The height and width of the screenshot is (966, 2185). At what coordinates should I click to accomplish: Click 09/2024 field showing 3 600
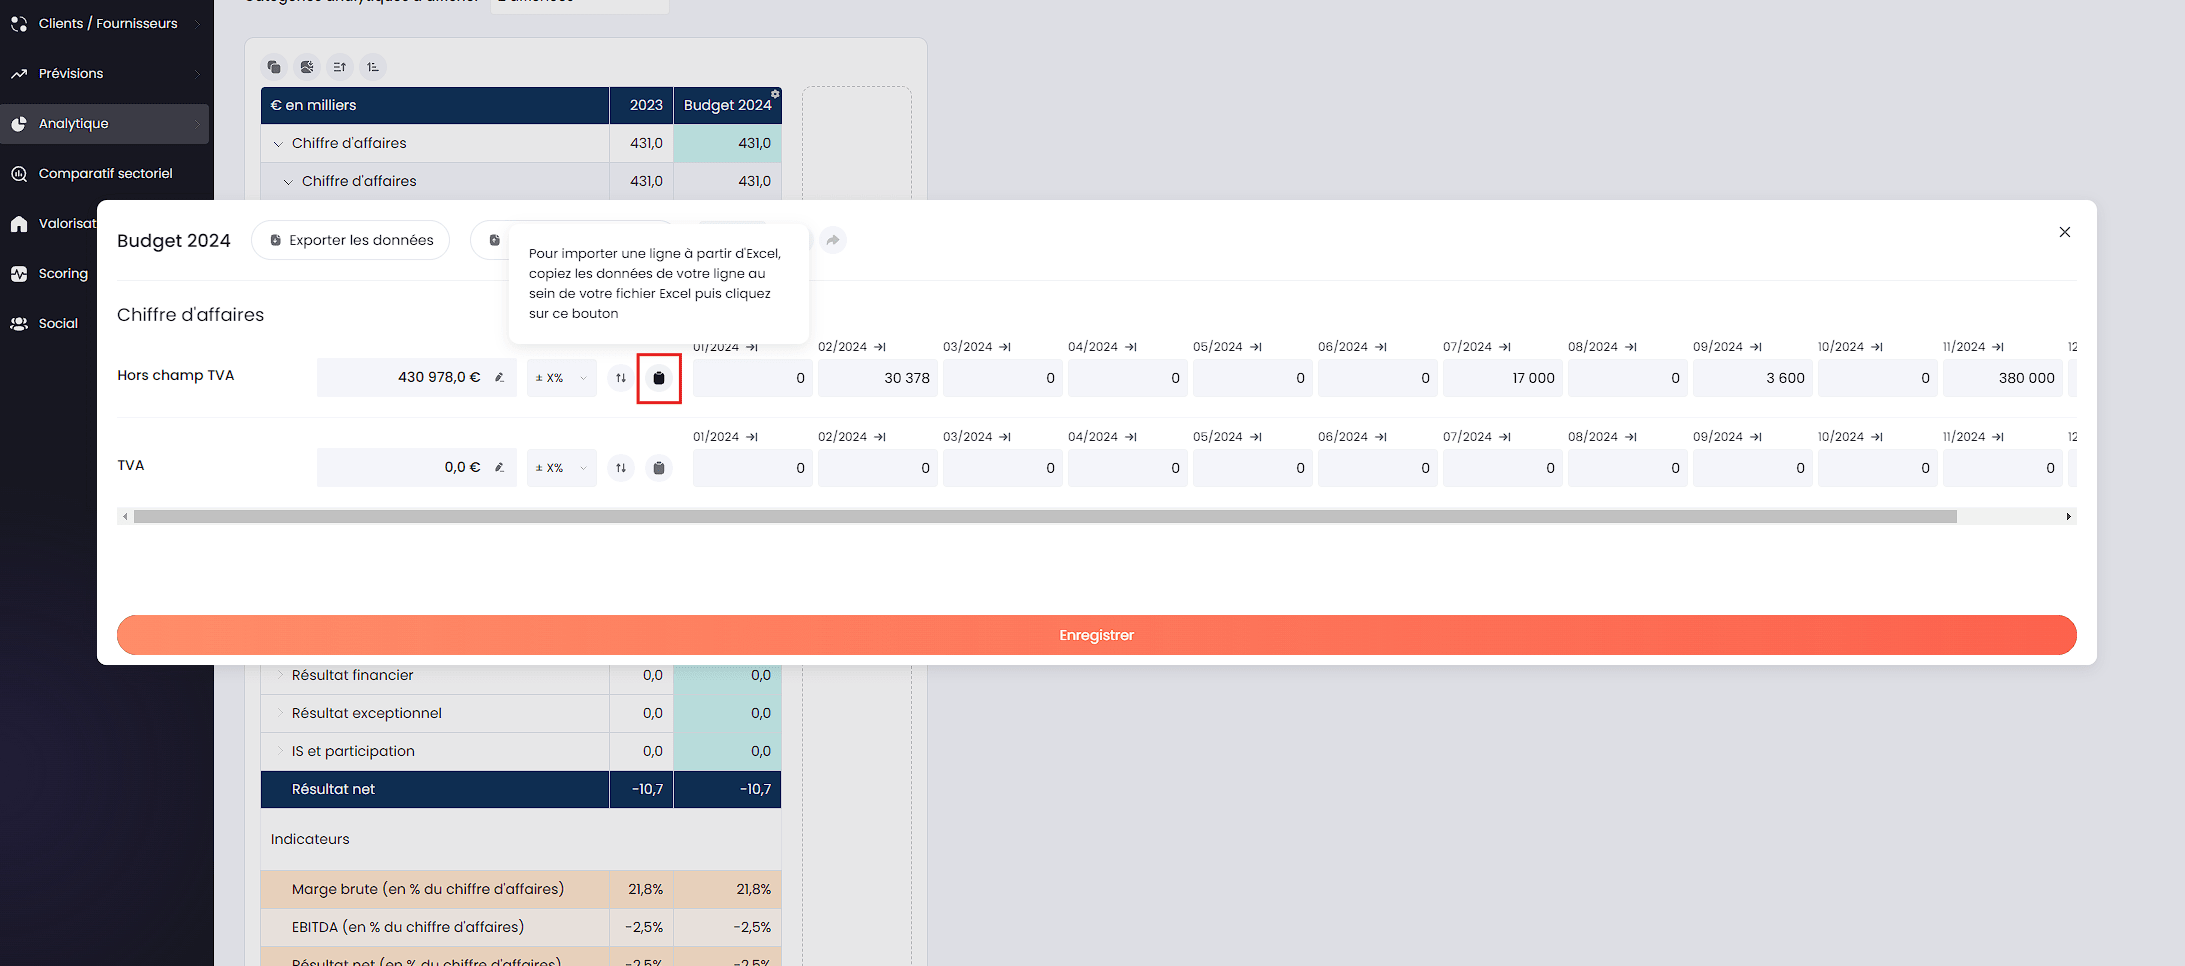tap(1753, 378)
